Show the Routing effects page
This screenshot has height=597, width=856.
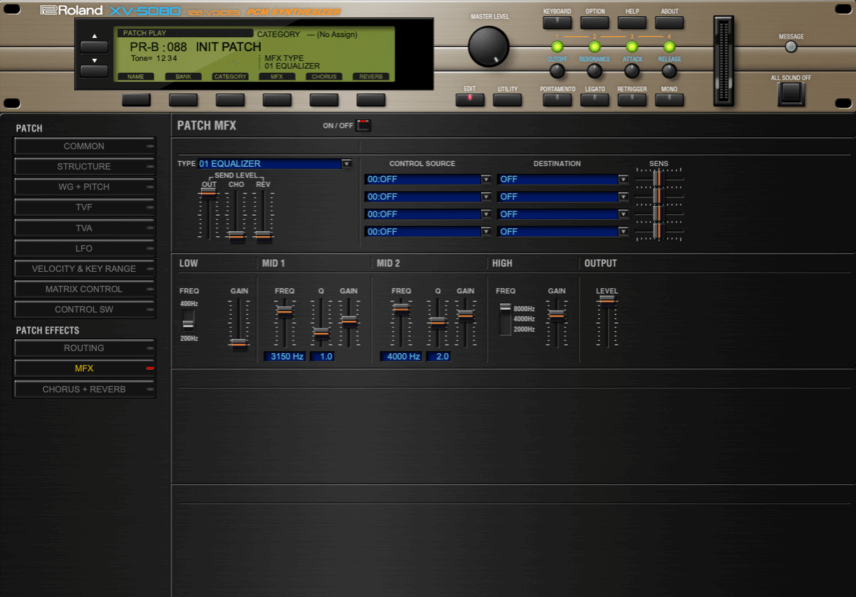coord(84,348)
